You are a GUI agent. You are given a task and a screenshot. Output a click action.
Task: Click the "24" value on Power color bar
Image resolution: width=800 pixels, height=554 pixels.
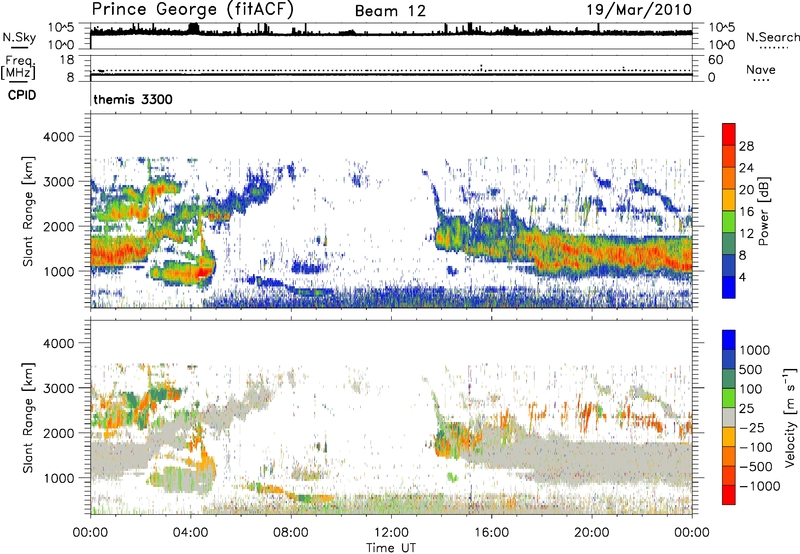click(x=746, y=168)
